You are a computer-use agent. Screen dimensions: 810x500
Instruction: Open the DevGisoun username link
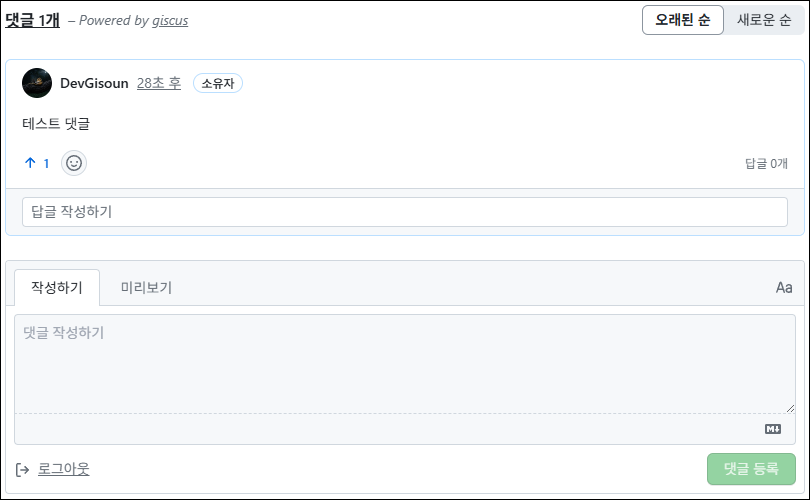point(94,83)
